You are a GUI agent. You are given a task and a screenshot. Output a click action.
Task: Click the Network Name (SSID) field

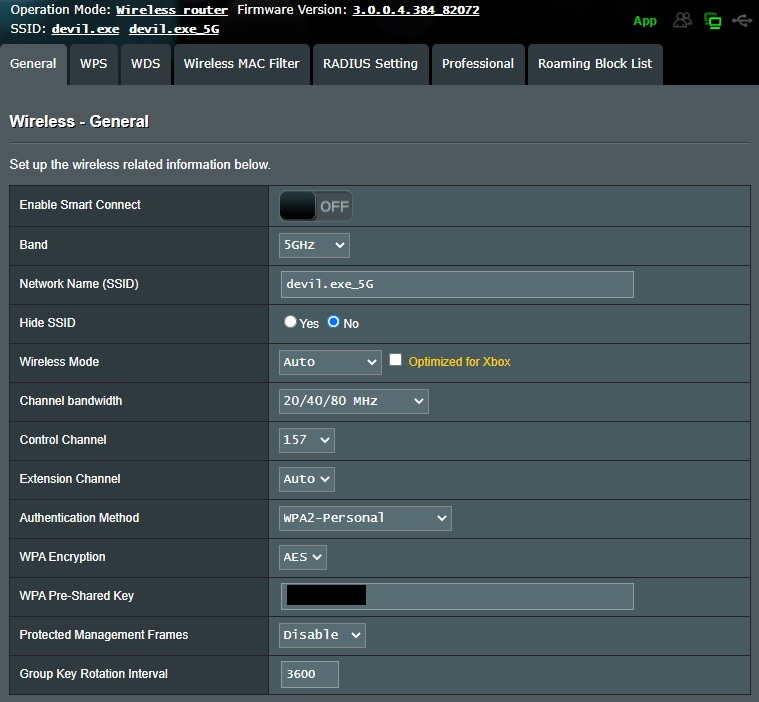[457, 284]
